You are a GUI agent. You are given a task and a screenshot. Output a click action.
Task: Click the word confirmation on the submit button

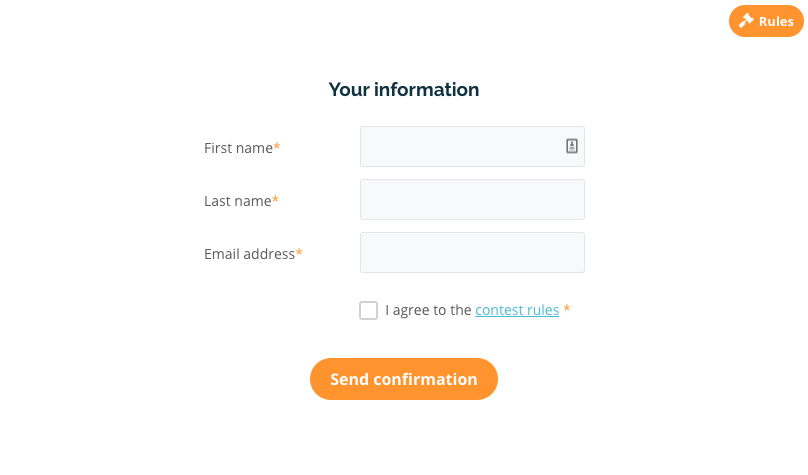425,379
